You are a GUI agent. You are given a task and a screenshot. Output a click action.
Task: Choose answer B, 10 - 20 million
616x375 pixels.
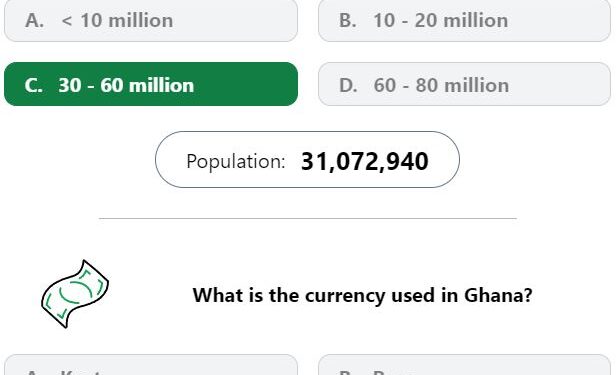point(464,20)
